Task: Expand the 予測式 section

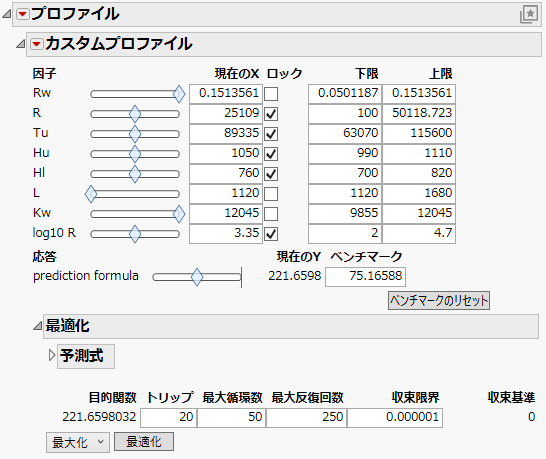Action: tap(52, 356)
